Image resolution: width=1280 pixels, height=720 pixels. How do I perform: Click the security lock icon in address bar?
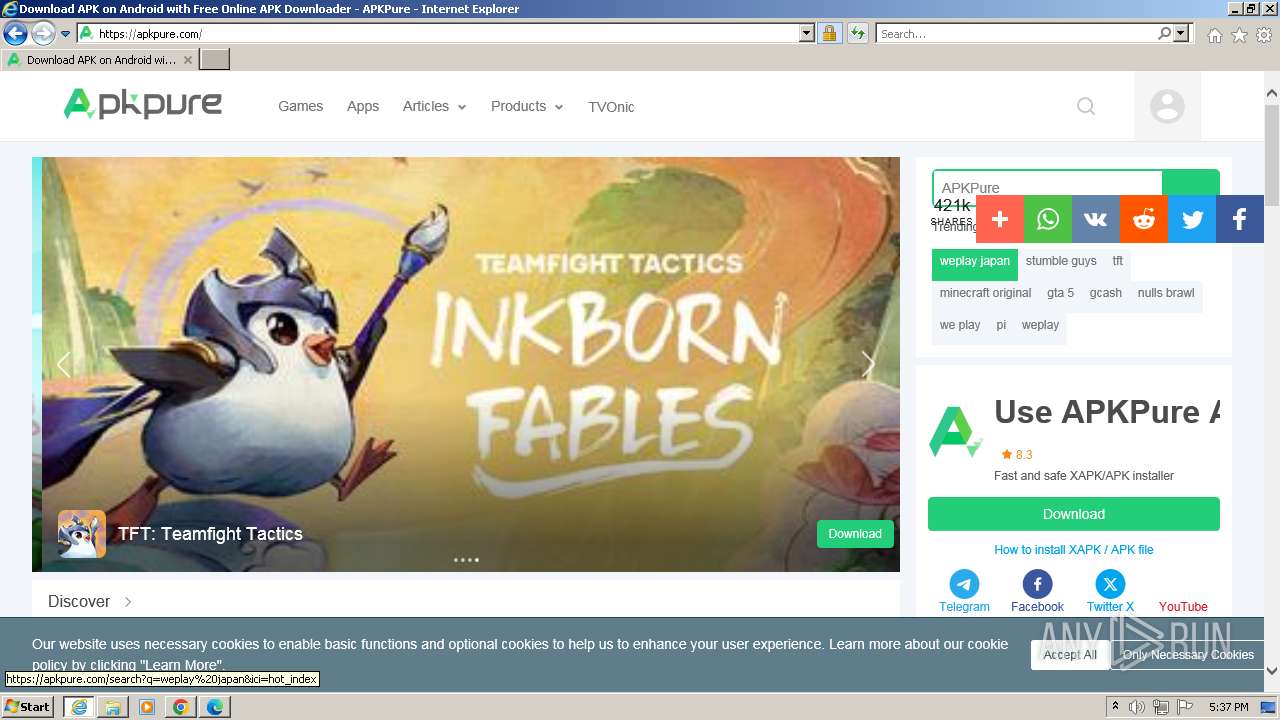point(829,33)
